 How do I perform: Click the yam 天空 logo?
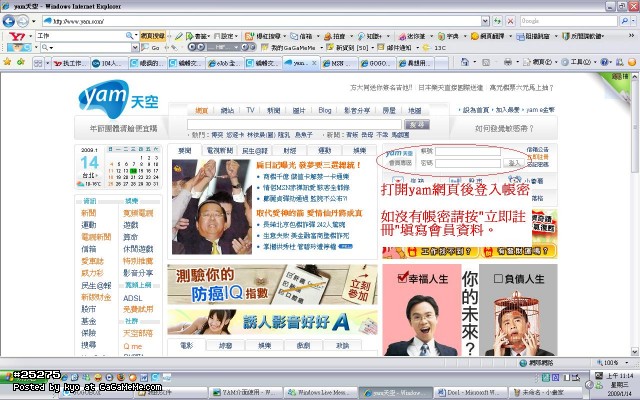[x=118, y=98]
